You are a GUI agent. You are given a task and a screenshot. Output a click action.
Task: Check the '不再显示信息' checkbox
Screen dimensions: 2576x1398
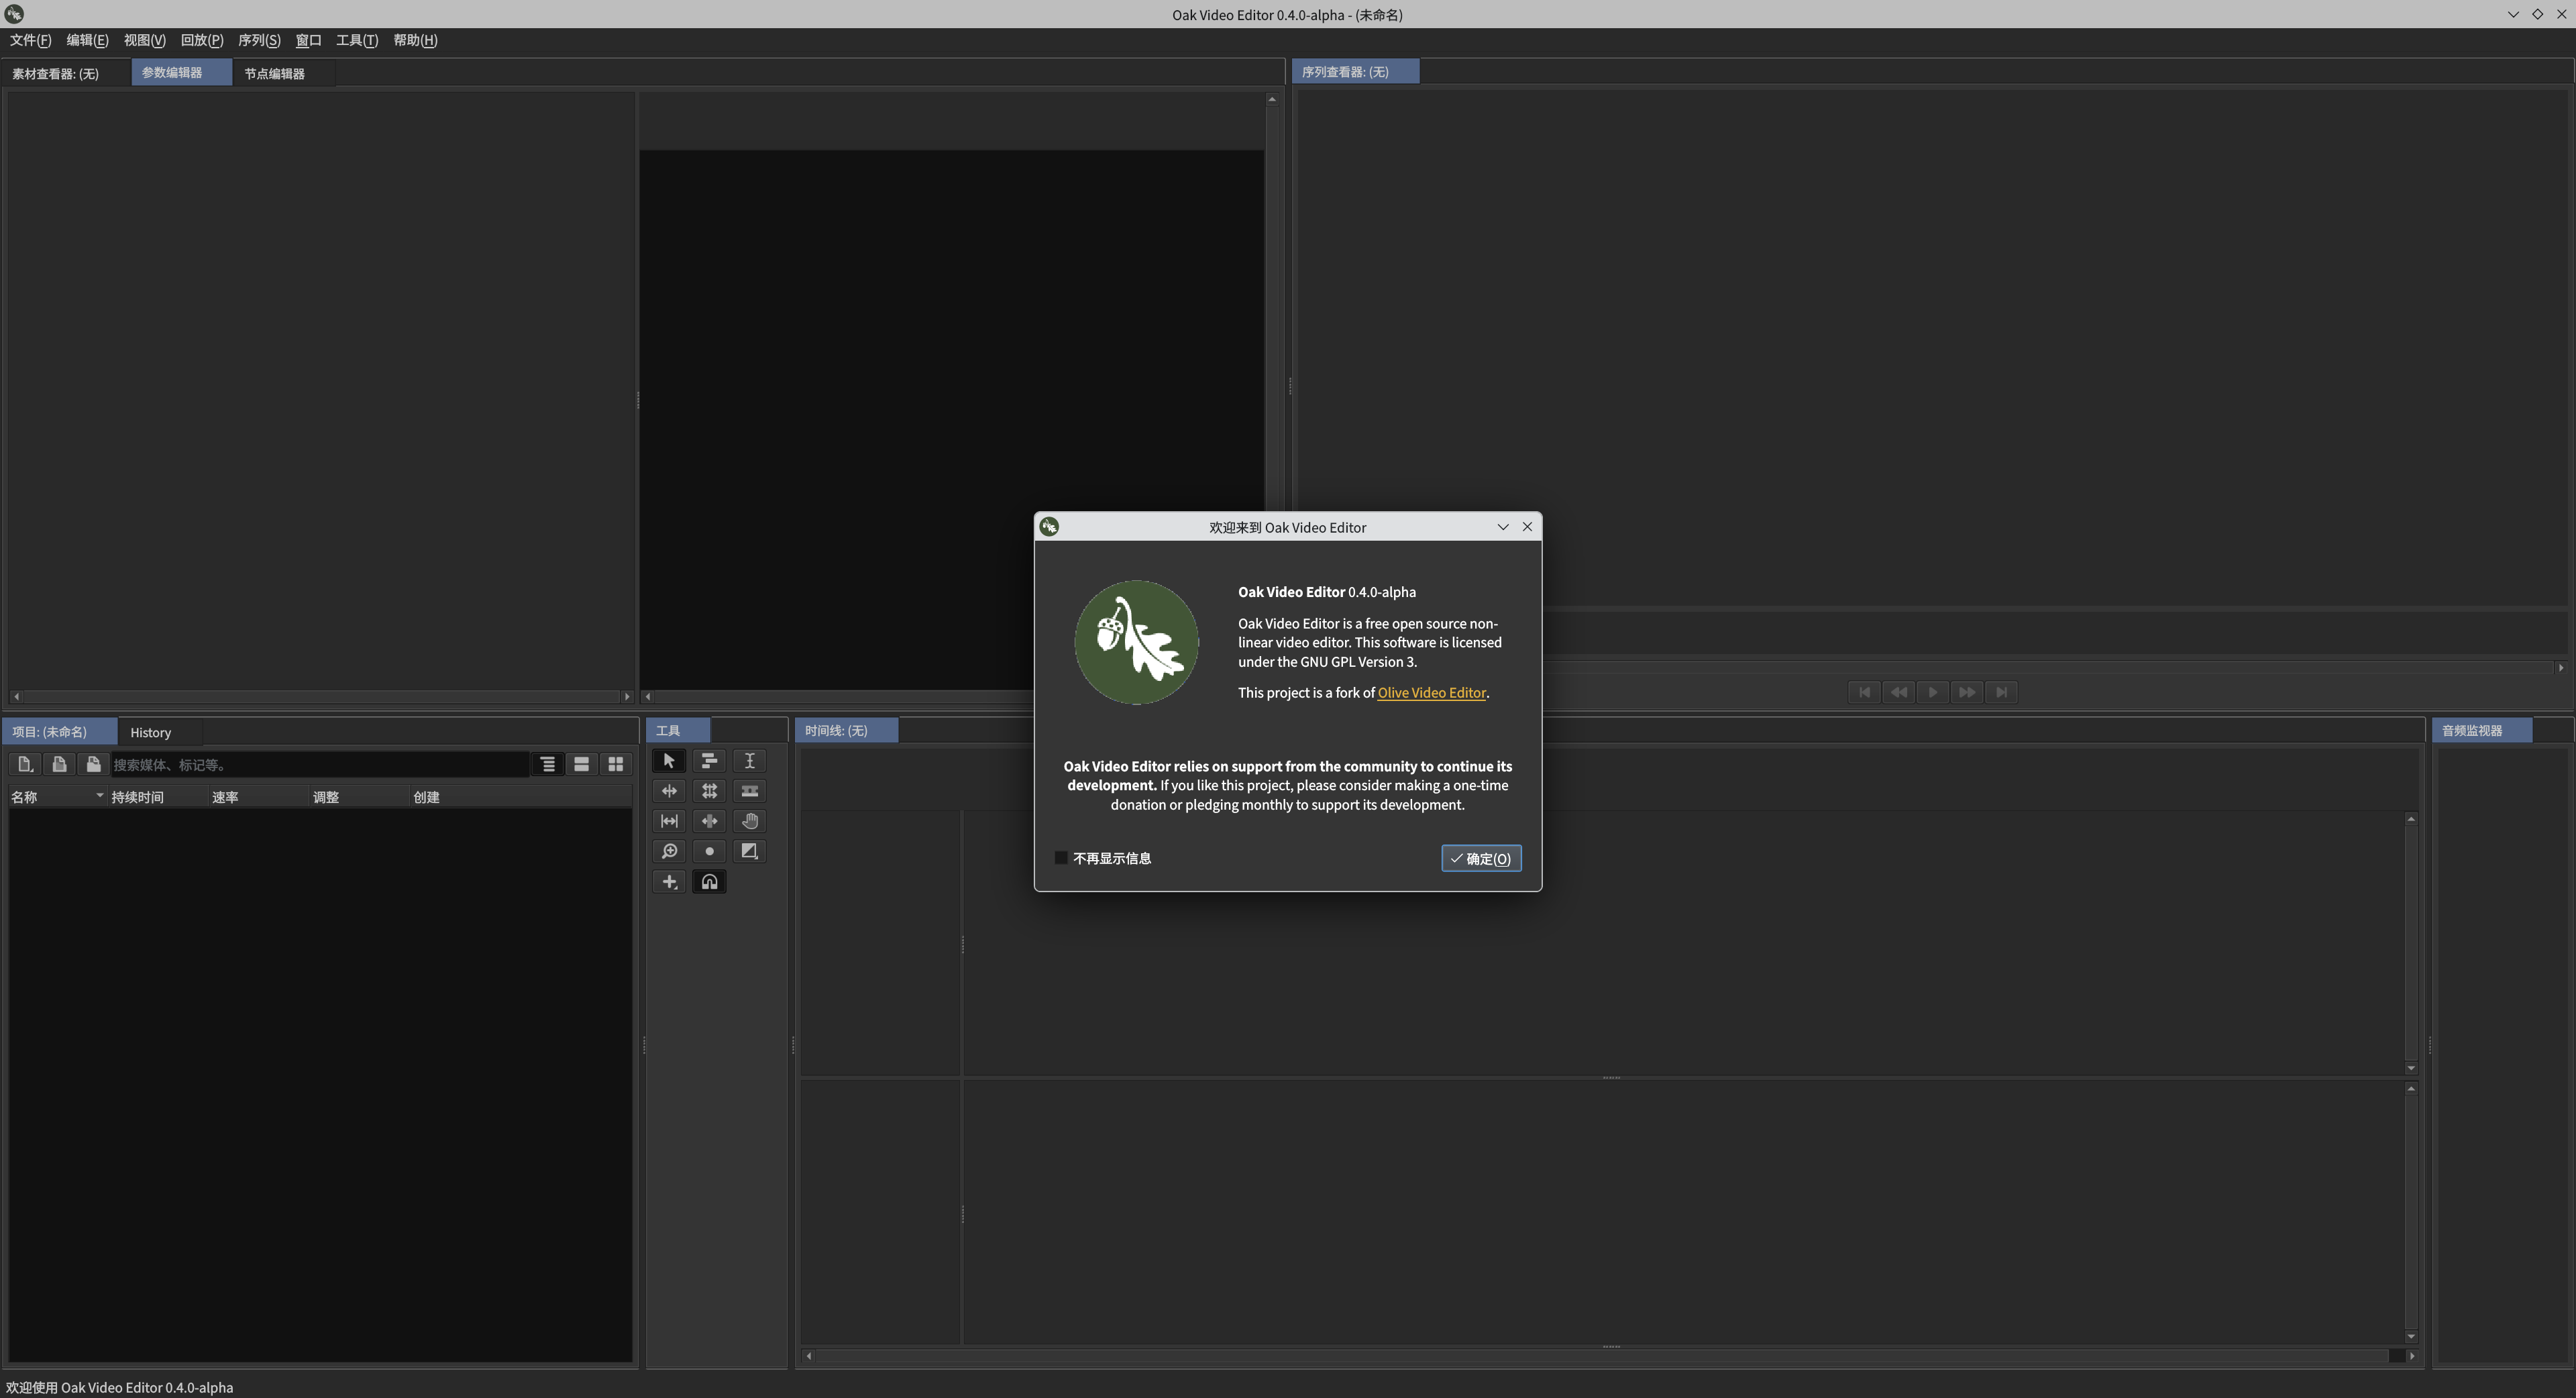tap(1061, 858)
